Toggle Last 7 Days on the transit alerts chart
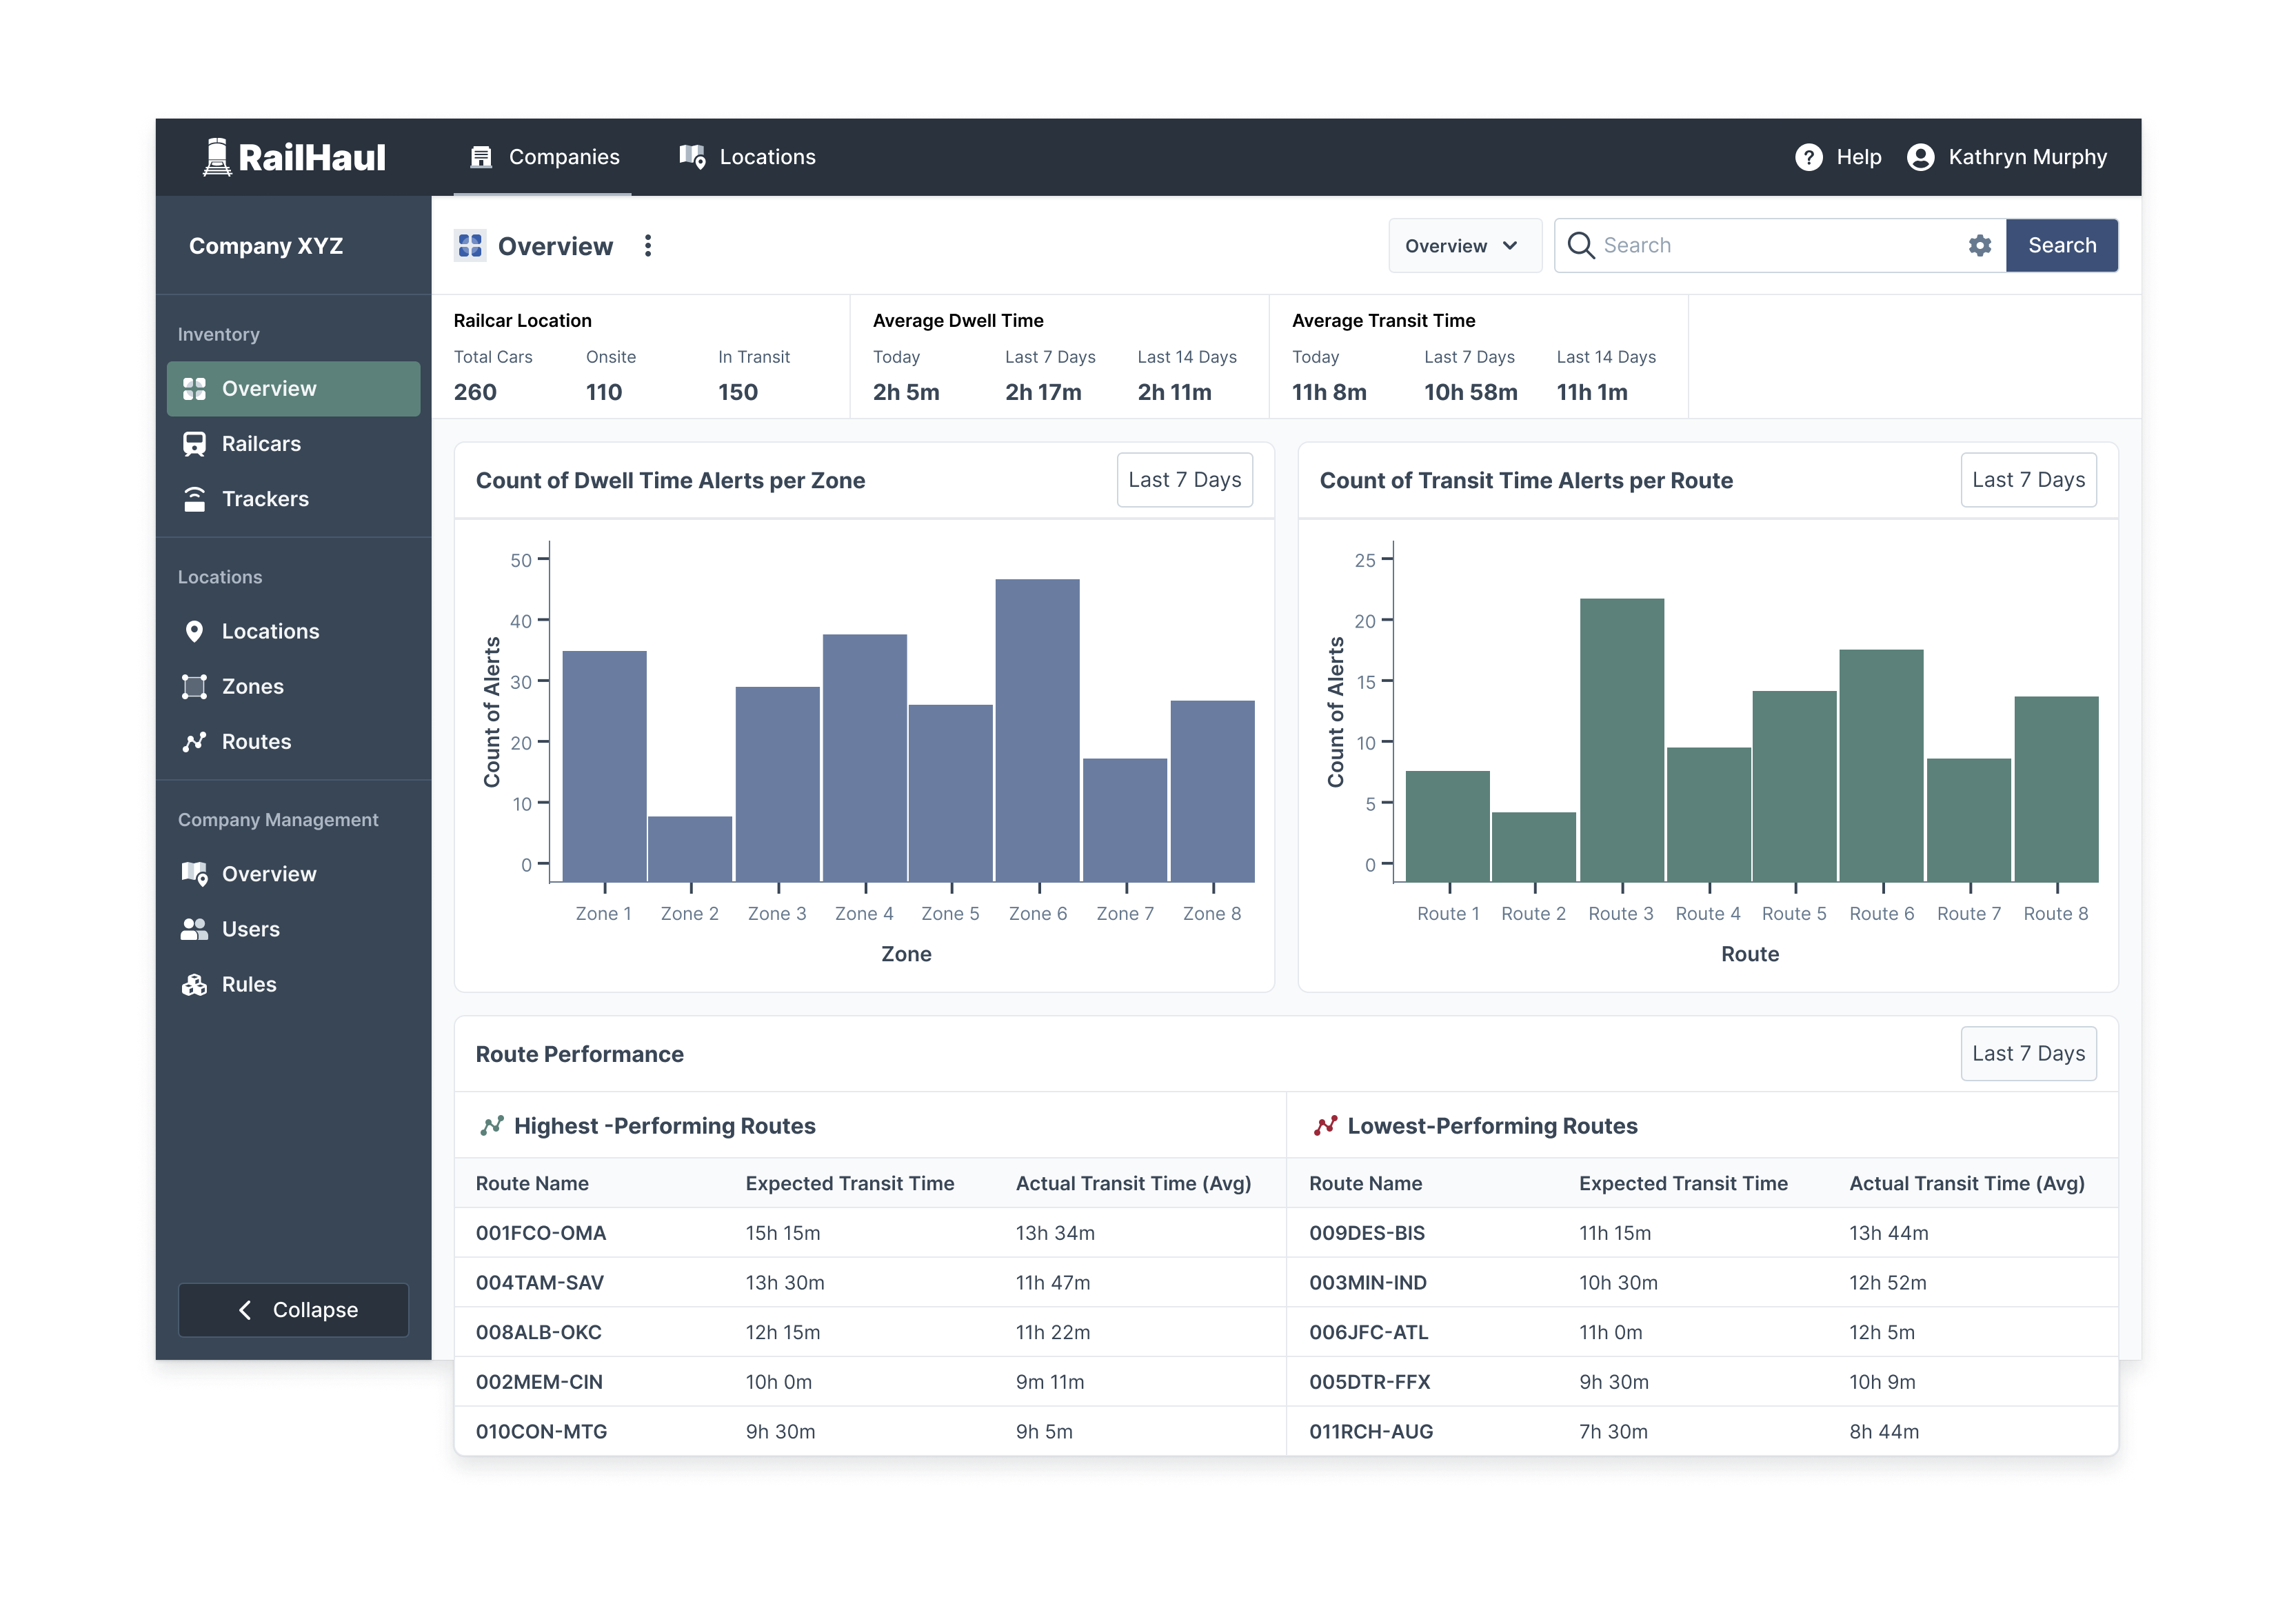This screenshot has height=1615, width=2296. (2028, 480)
